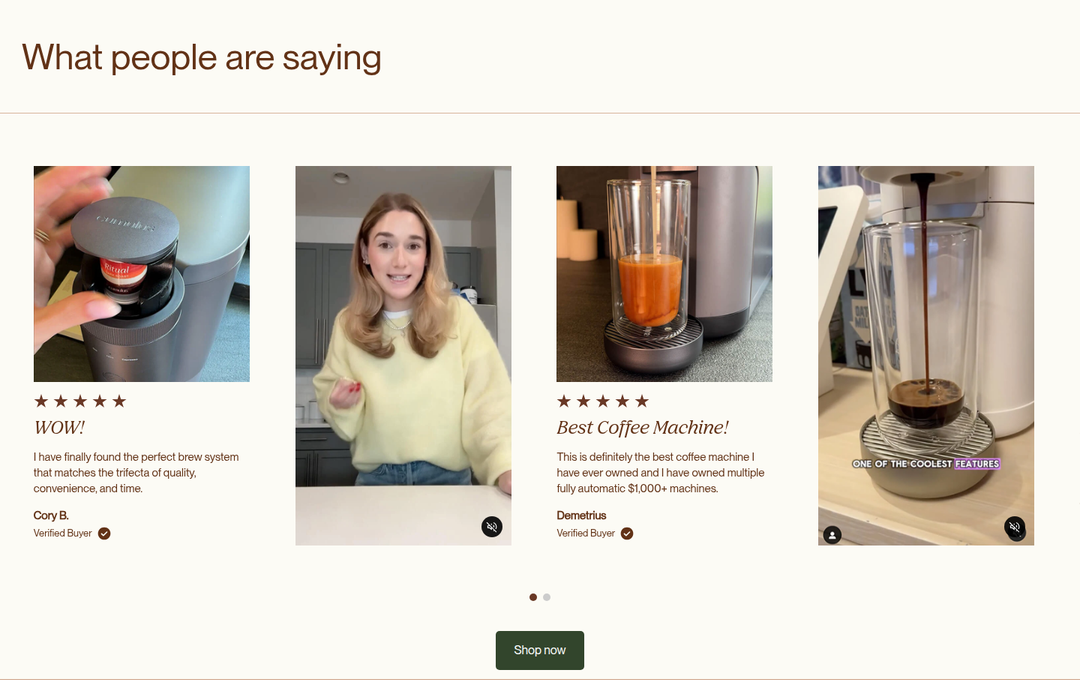The image size is (1080, 680).
Task: Click review text "I have finally found the perfect brew system"
Action: [136, 457]
